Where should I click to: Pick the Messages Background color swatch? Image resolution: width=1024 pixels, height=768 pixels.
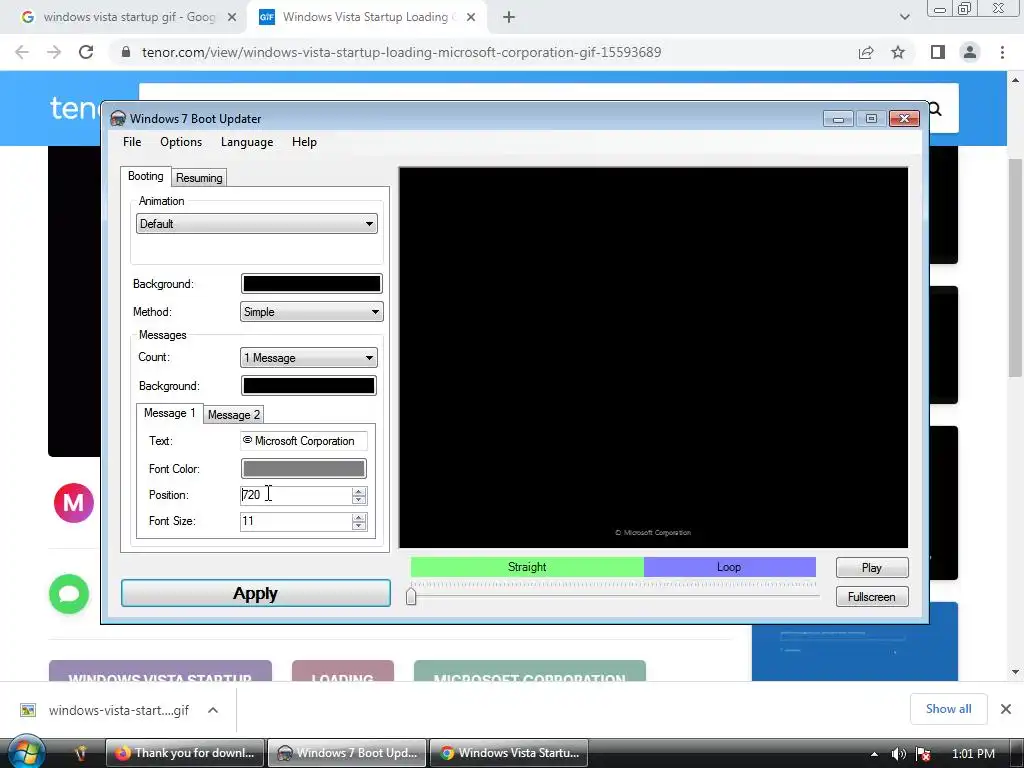click(x=308, y=386)
